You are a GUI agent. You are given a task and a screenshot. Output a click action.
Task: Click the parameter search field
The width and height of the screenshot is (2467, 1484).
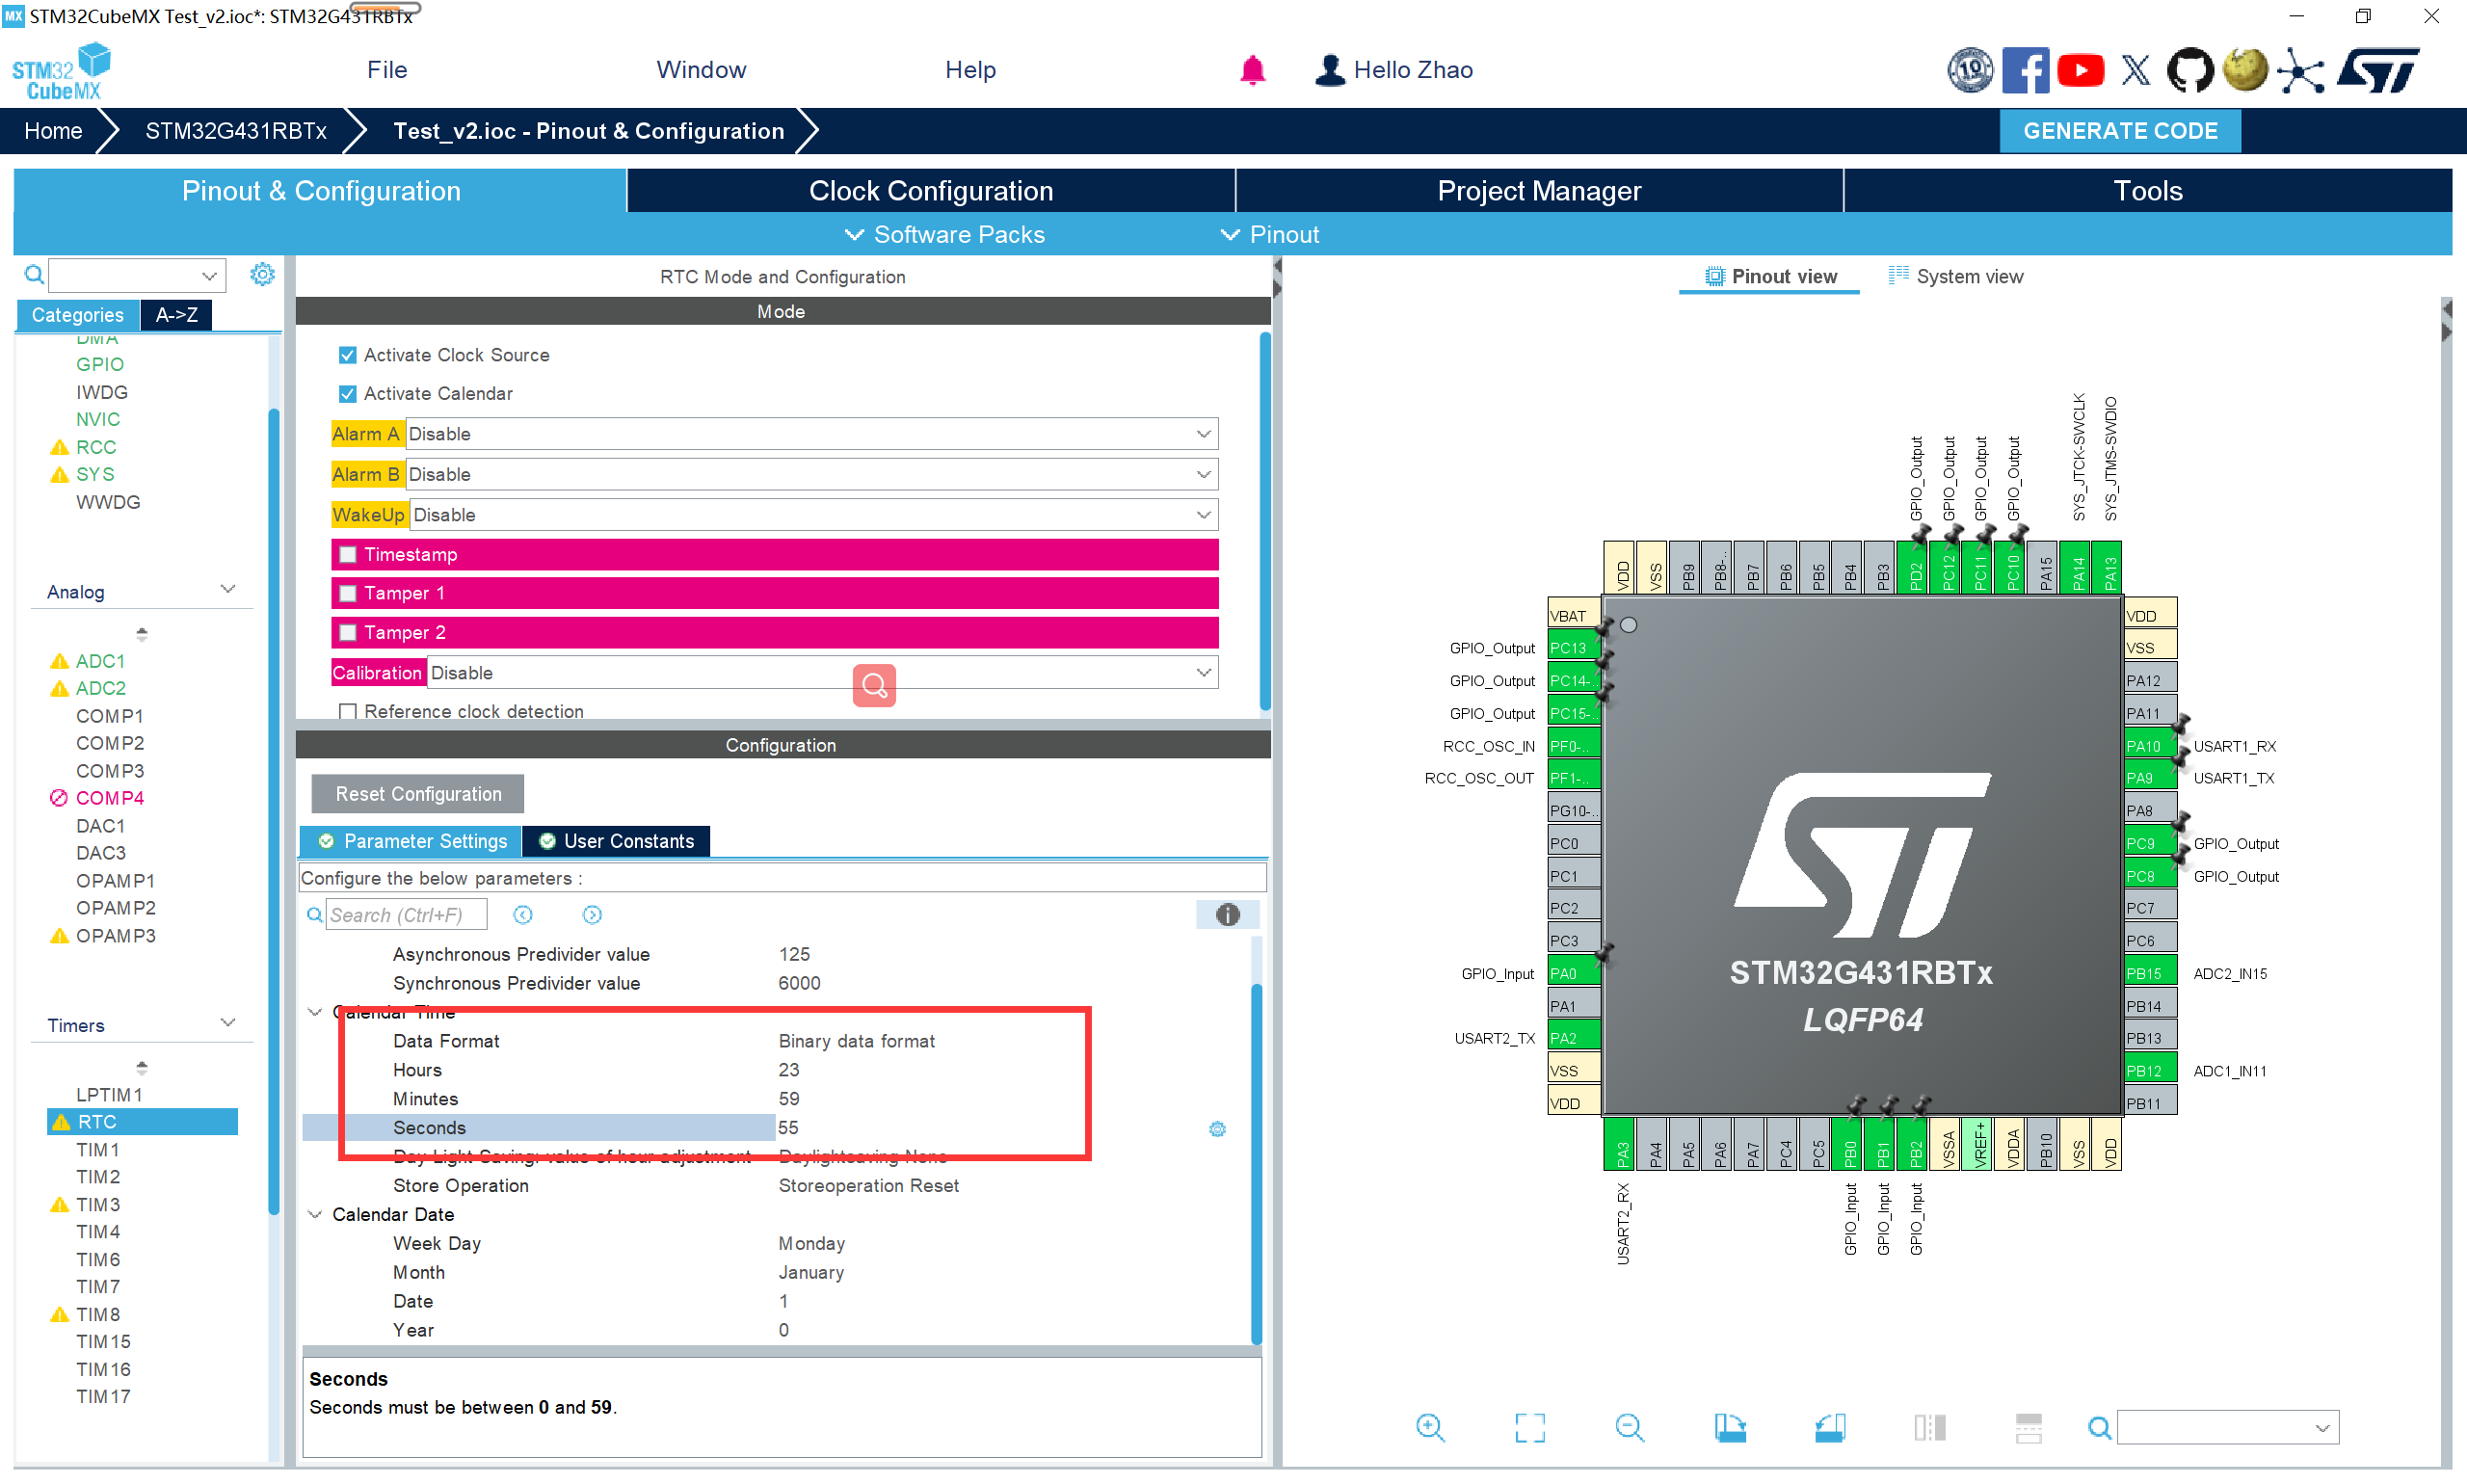click(405, 915)
